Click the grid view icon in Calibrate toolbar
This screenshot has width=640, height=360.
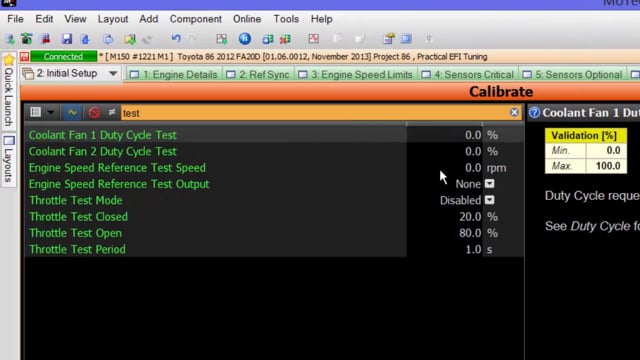(36, 112)
